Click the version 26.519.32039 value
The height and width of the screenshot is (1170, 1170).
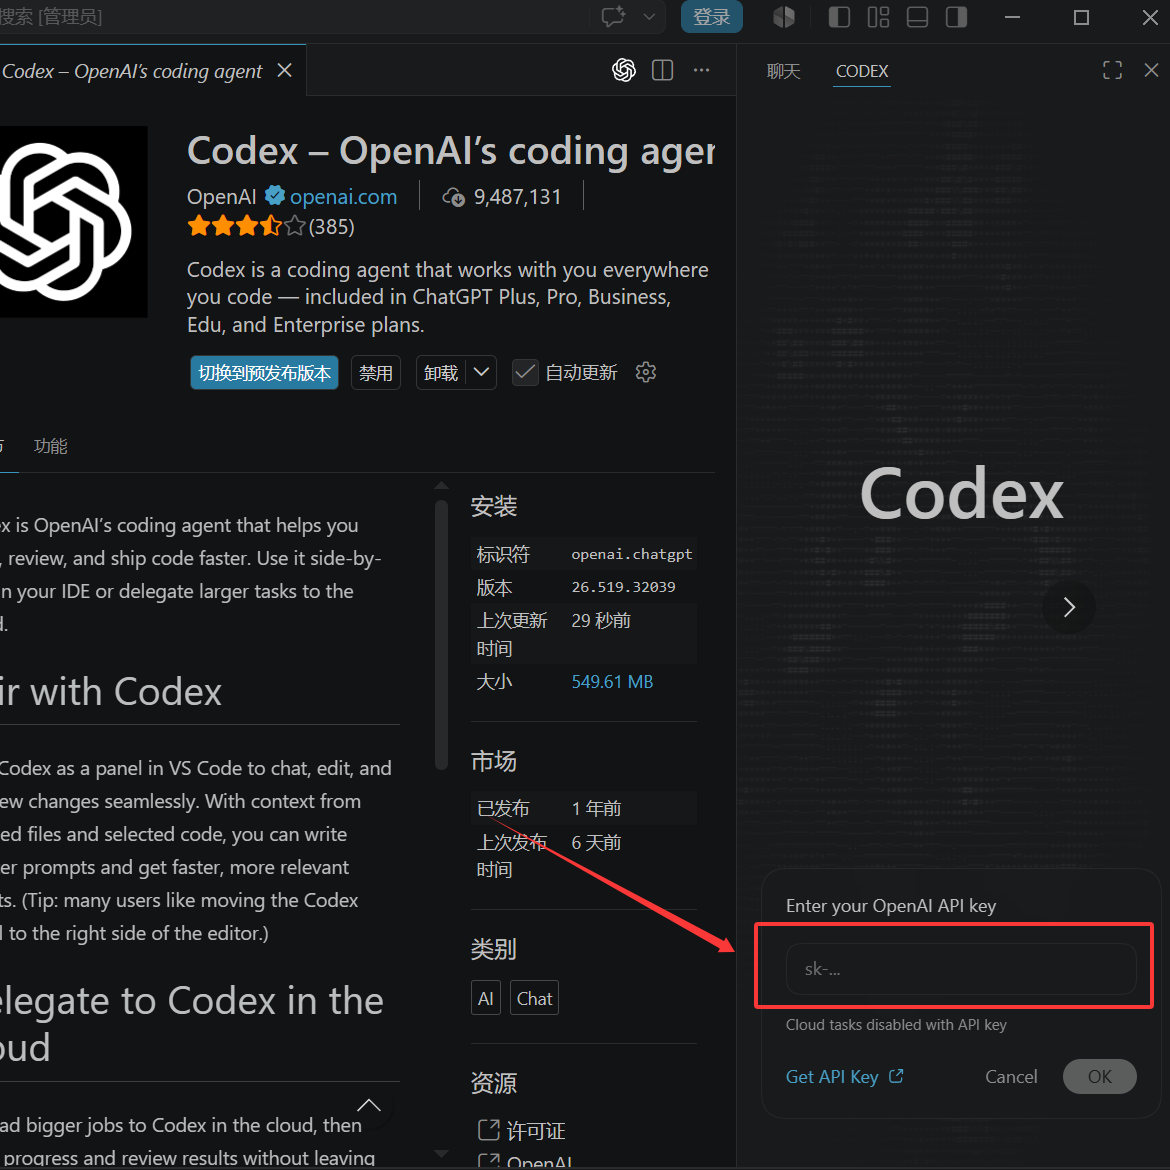(x=623, y=587)
